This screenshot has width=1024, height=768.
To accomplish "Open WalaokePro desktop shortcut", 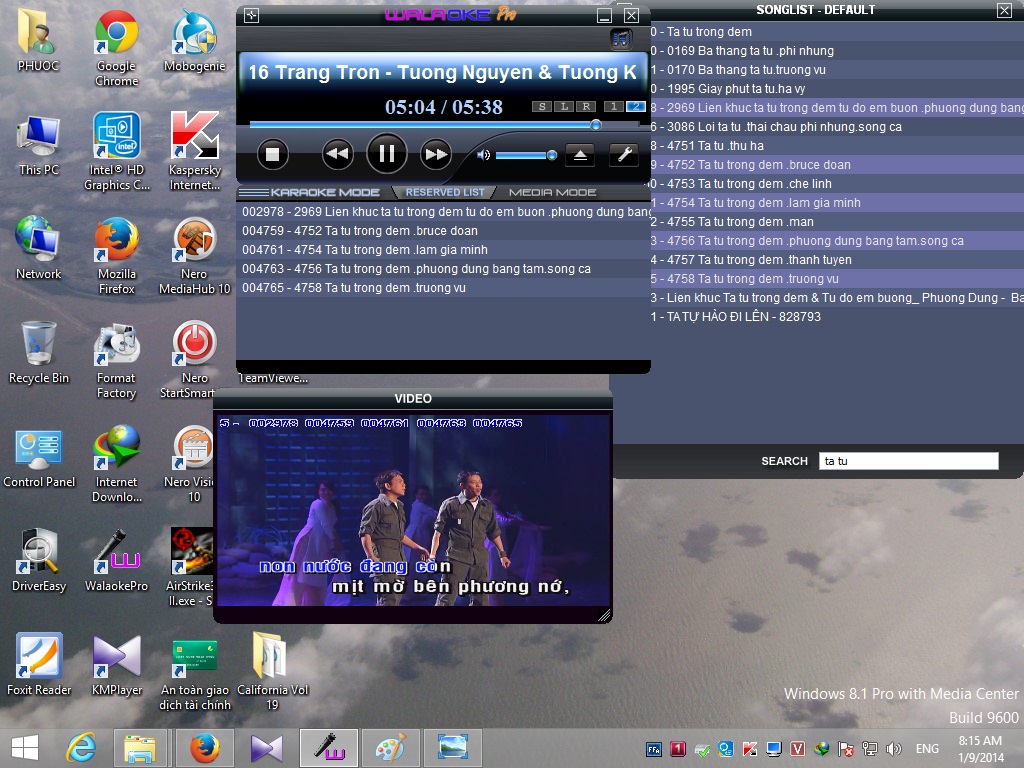I will (x=116, y=560).
